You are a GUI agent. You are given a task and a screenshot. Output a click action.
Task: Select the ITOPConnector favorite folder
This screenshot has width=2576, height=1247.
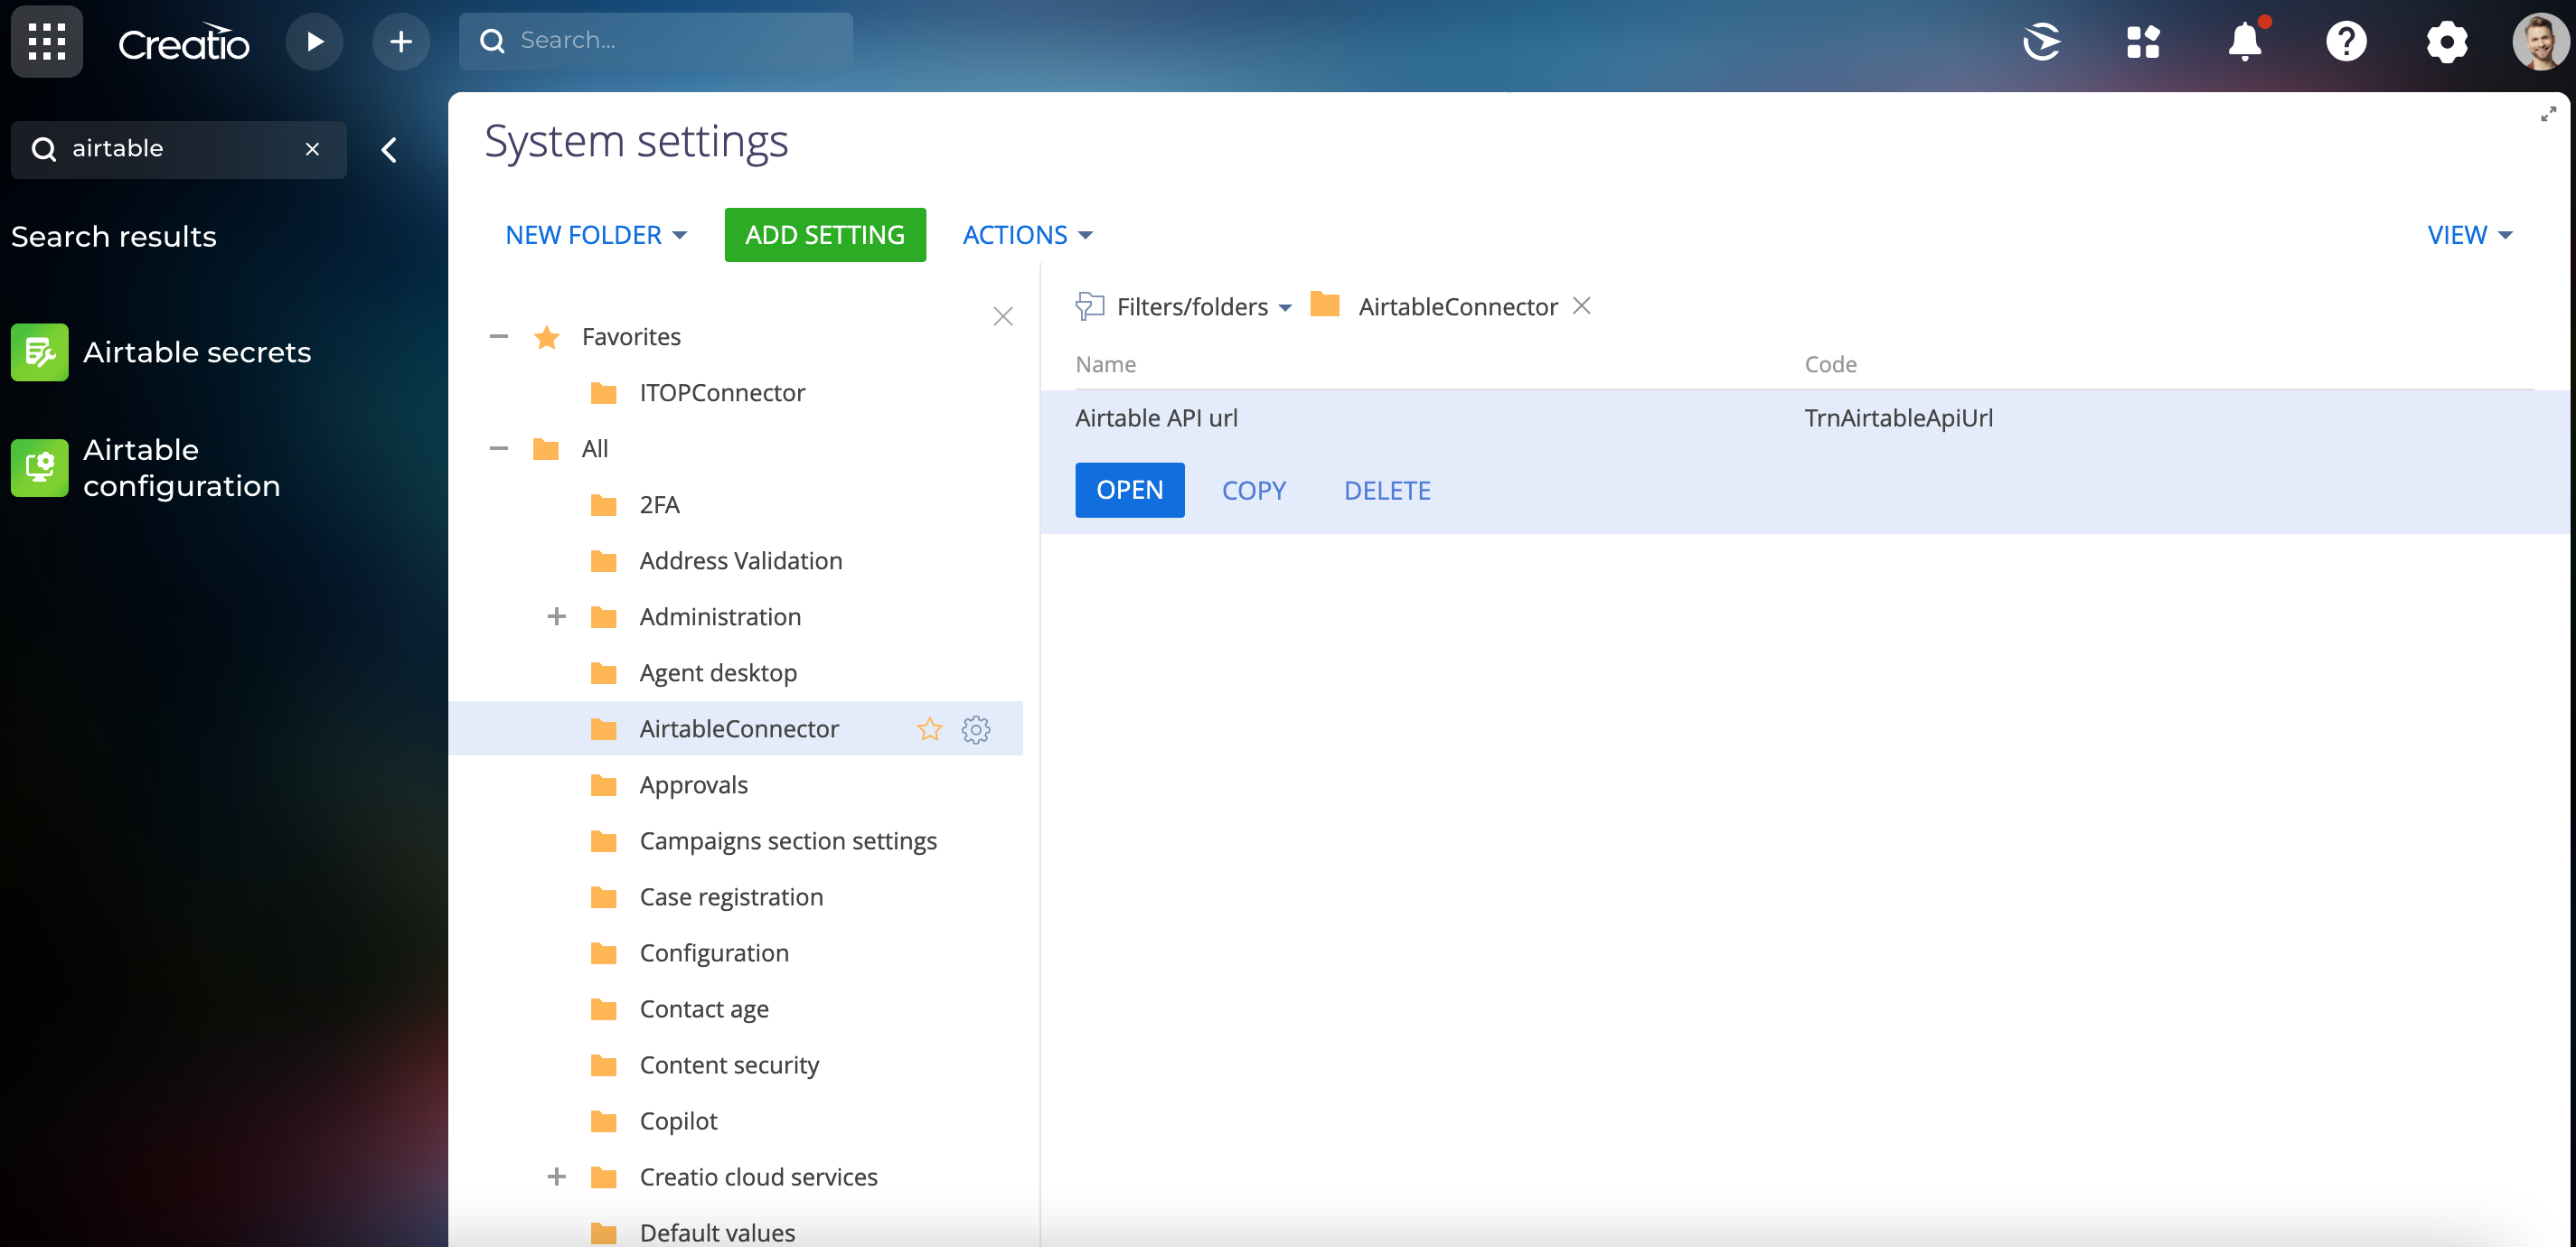click(x=722, y=393)
